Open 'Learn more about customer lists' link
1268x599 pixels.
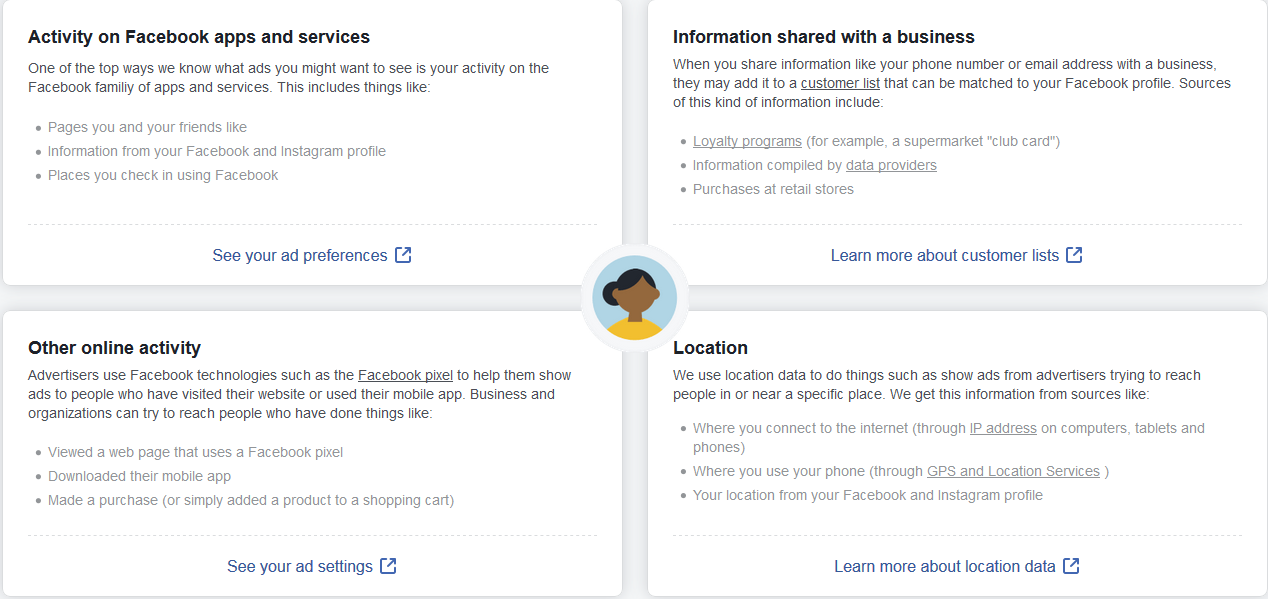pos(945,255)
